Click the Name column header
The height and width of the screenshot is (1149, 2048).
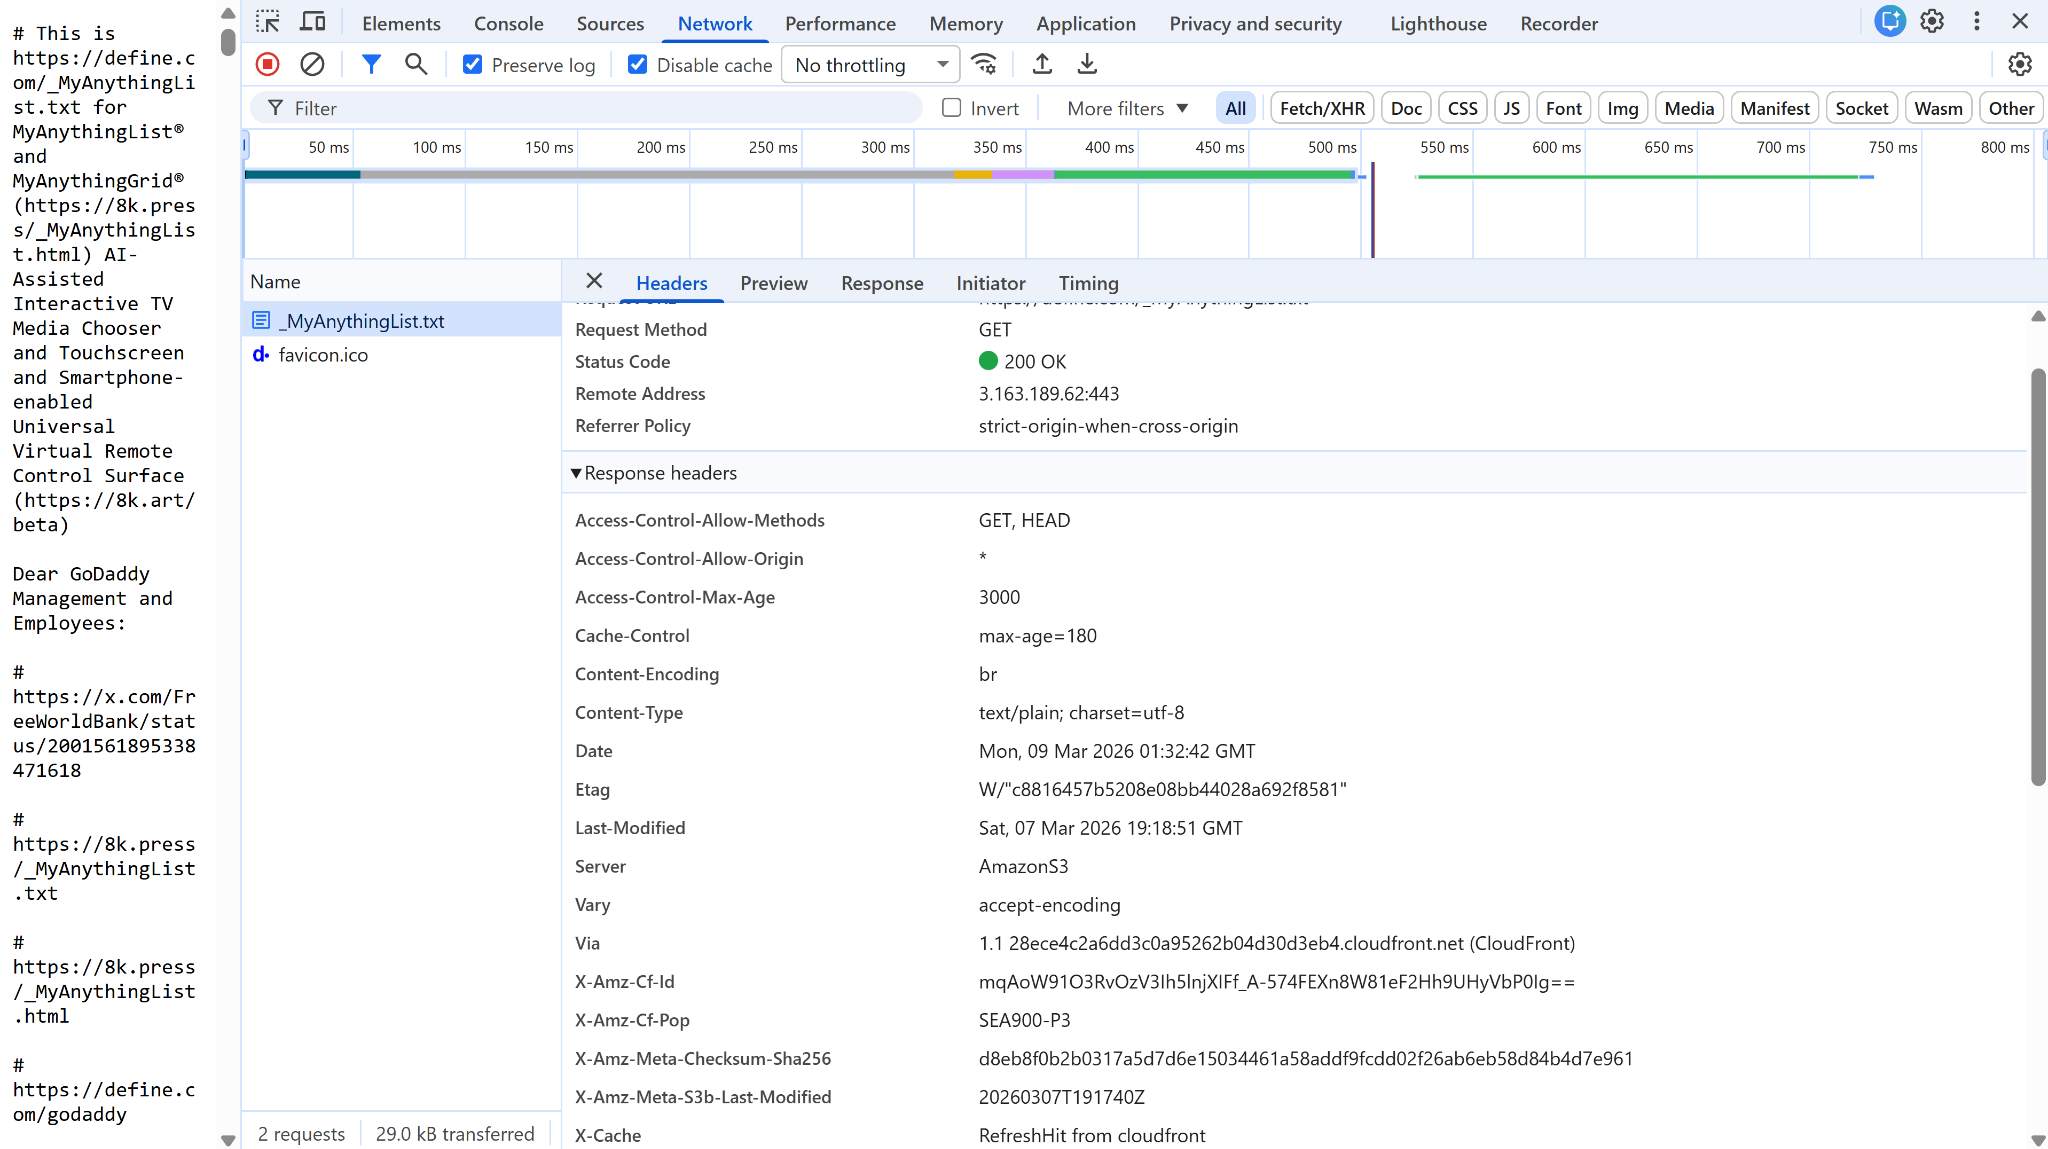[402, 282]
